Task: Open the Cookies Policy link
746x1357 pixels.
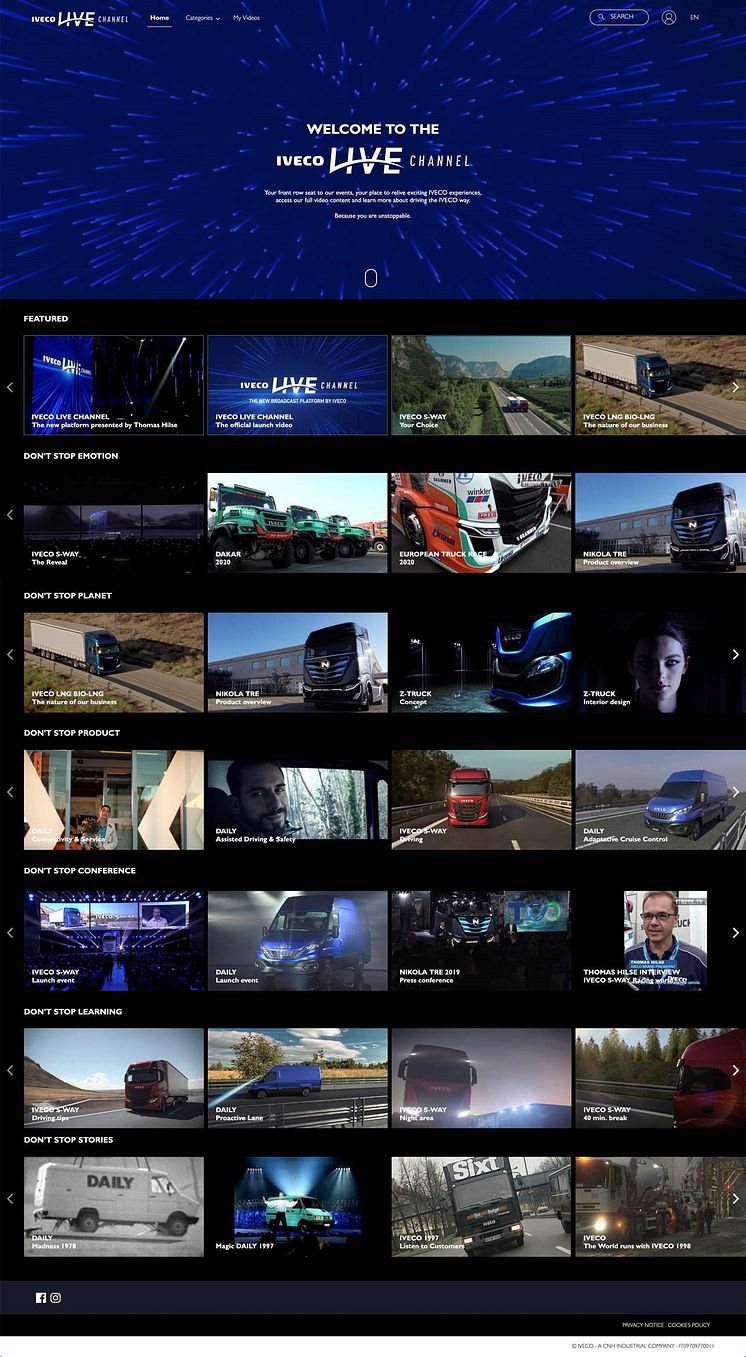Action: tap(689, 1325)
